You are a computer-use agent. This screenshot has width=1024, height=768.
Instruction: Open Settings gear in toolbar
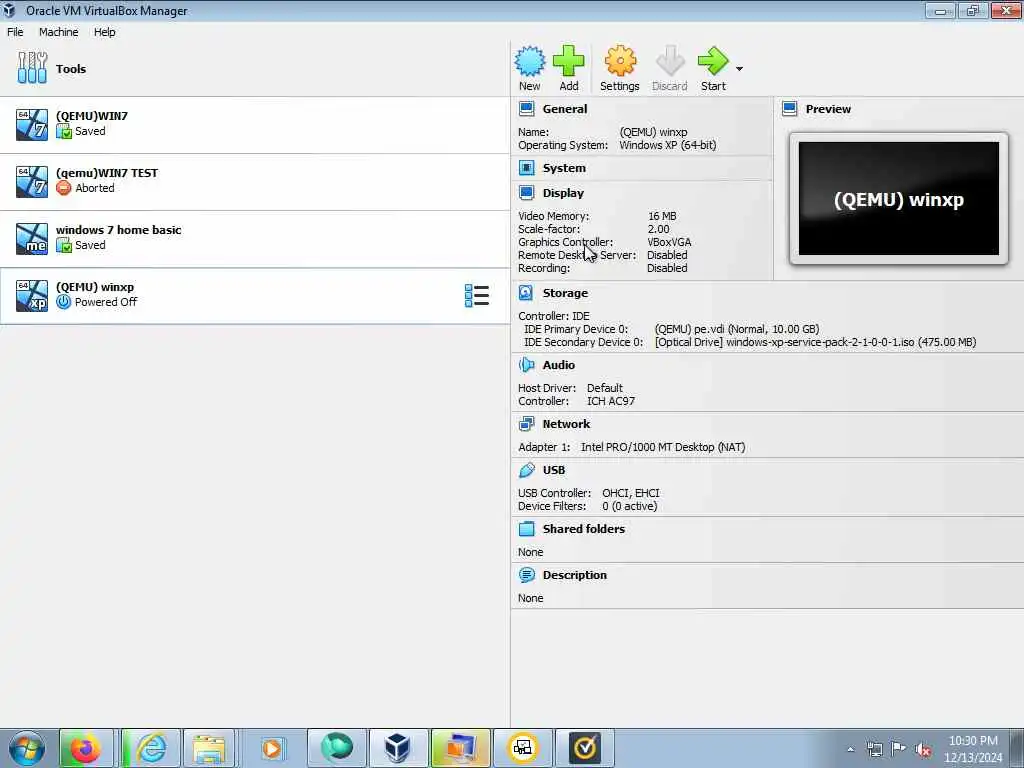coord(620,61)
